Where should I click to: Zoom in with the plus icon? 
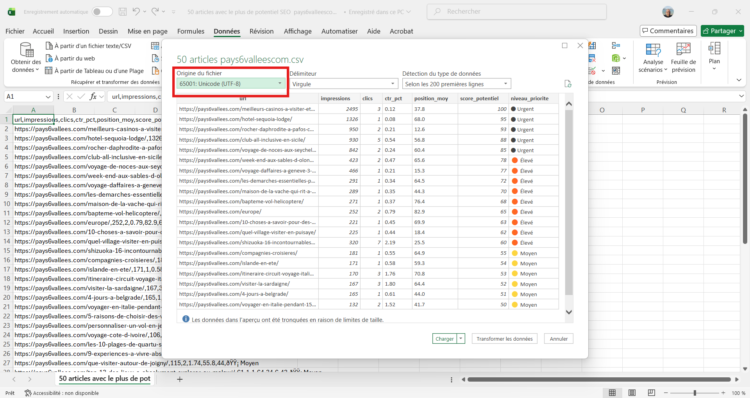pos(723,393)
